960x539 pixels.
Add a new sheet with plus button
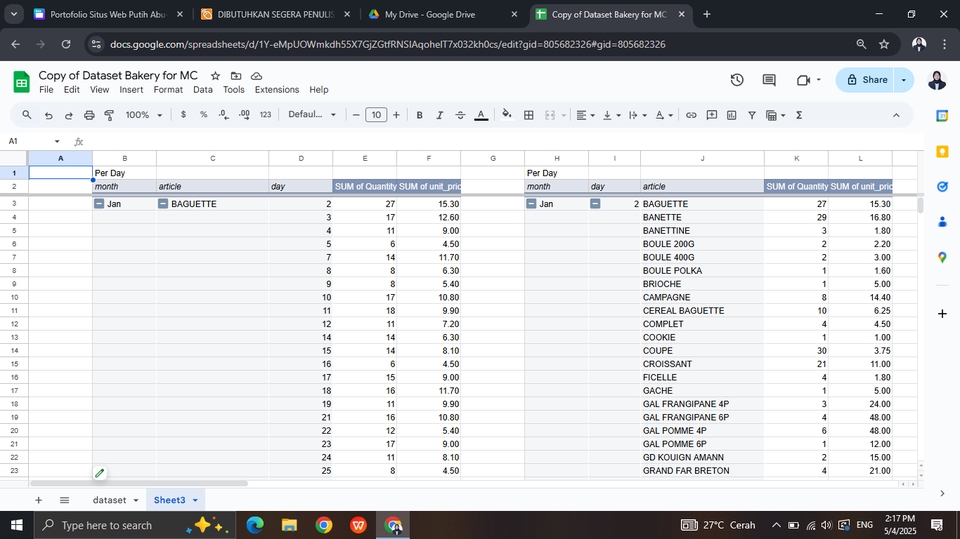coord(39,500)
